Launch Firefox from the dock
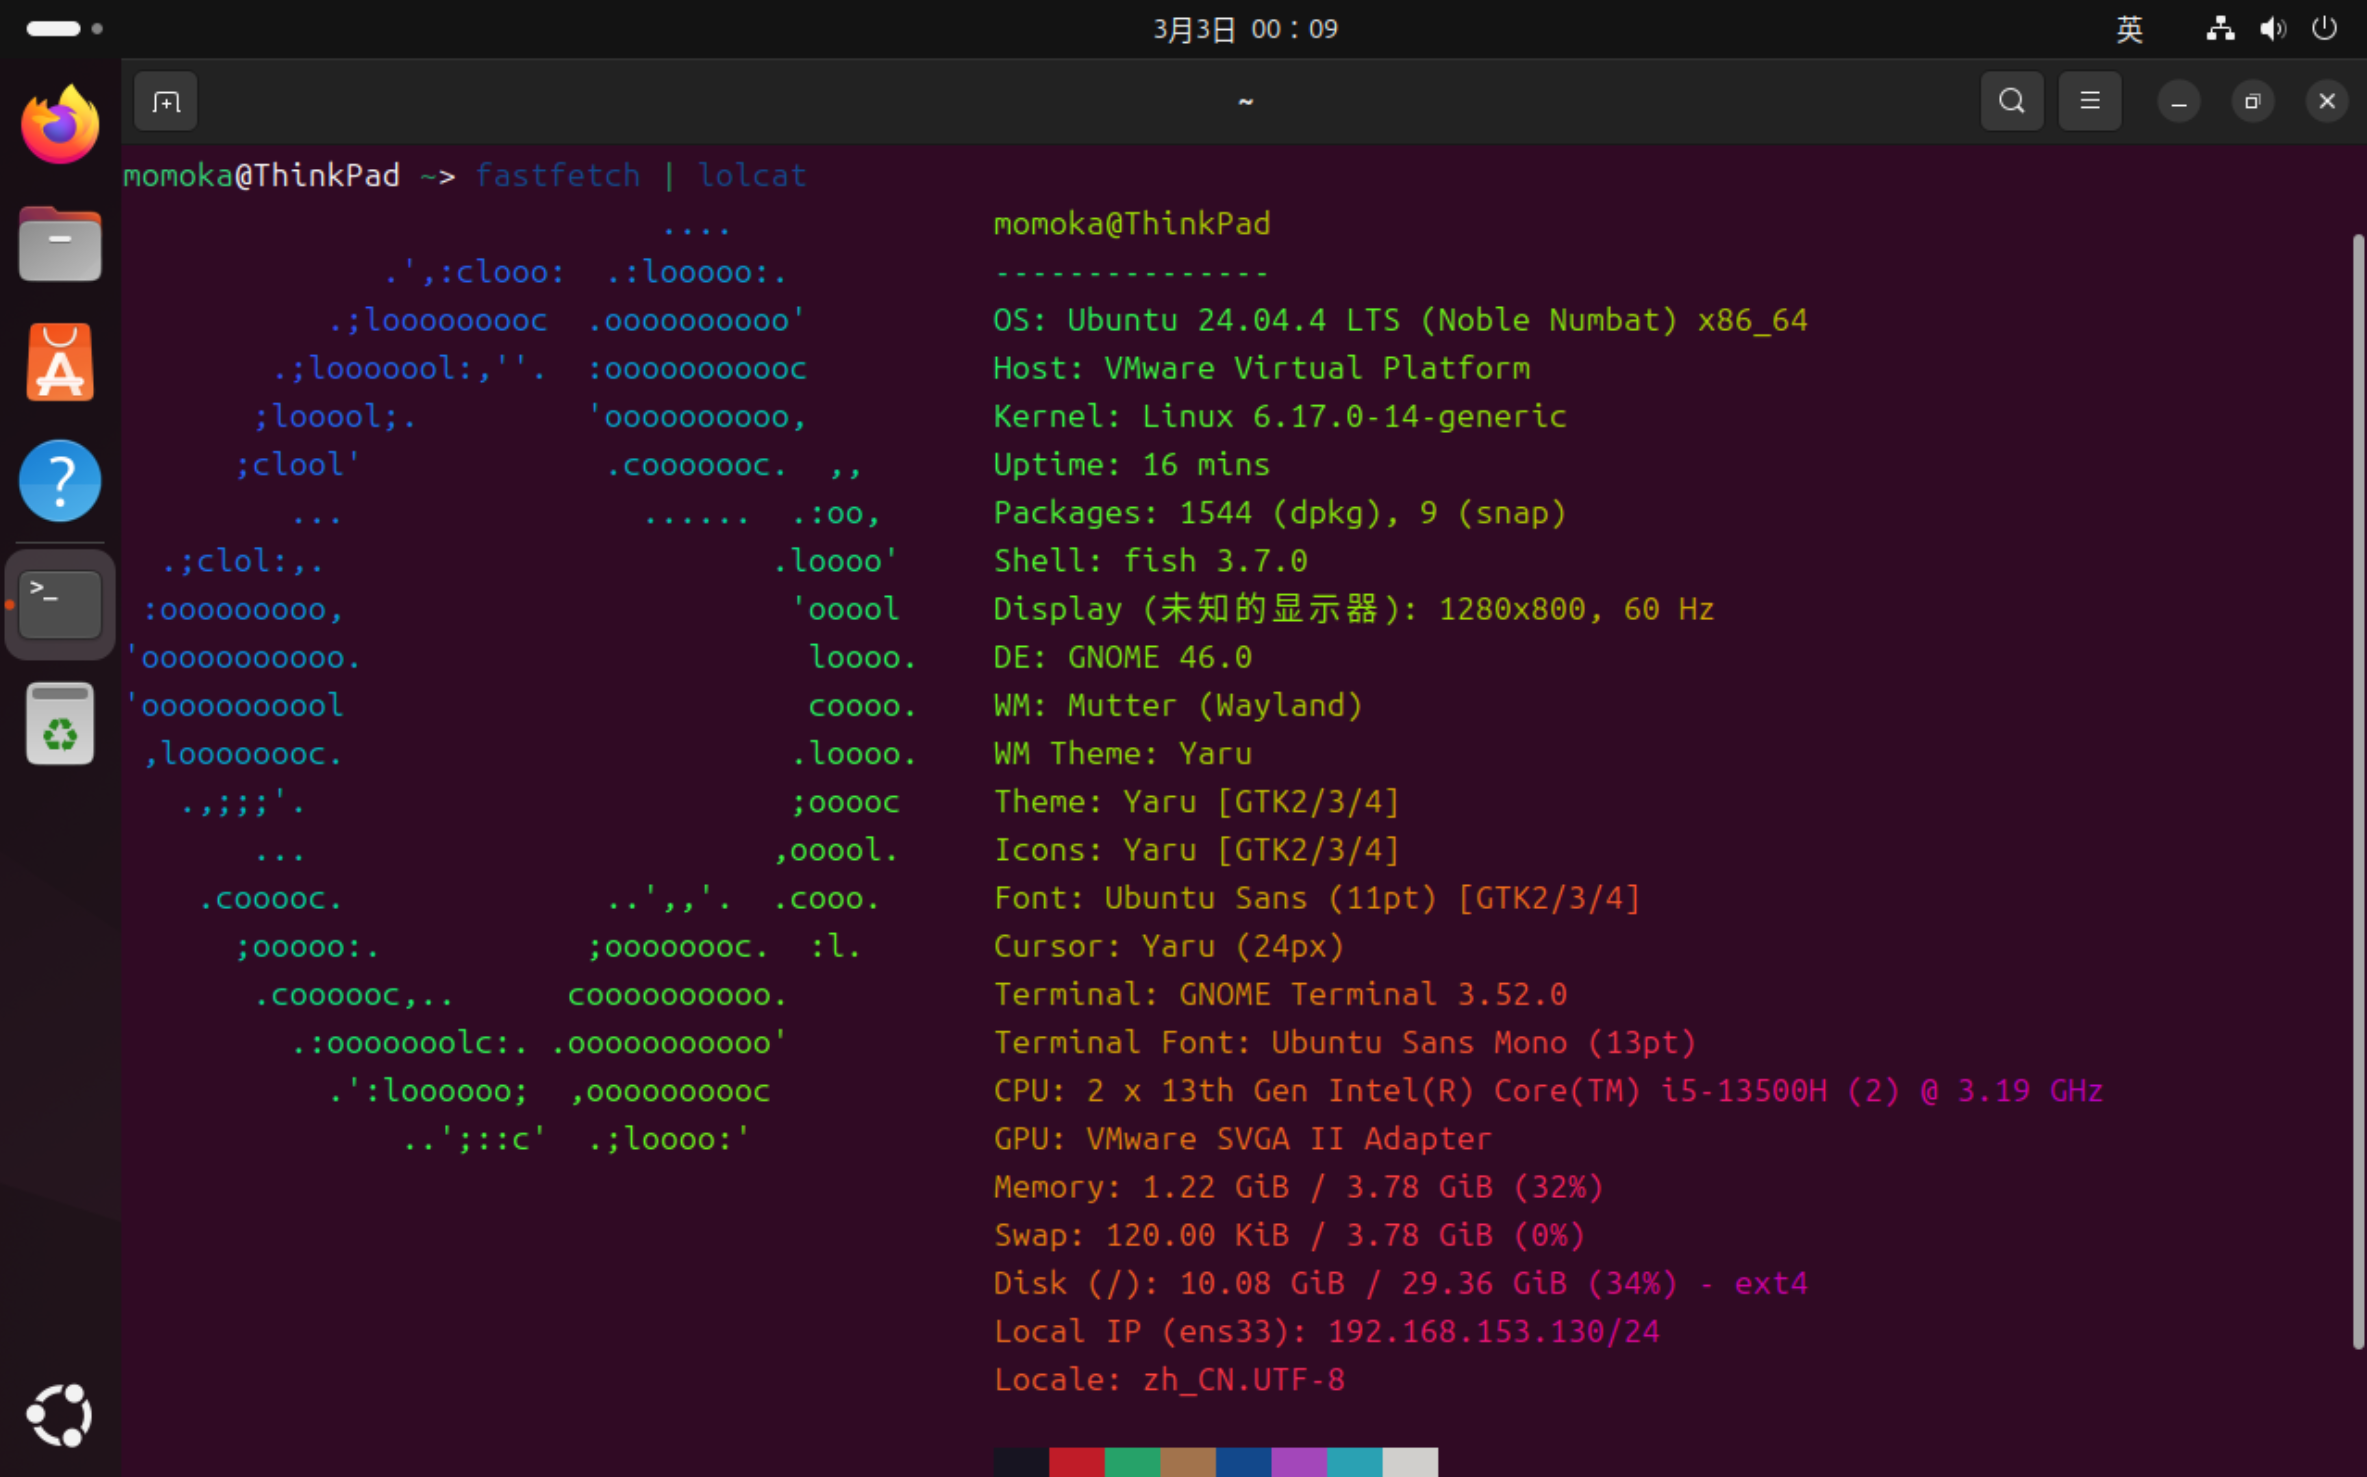 (60, 124)
